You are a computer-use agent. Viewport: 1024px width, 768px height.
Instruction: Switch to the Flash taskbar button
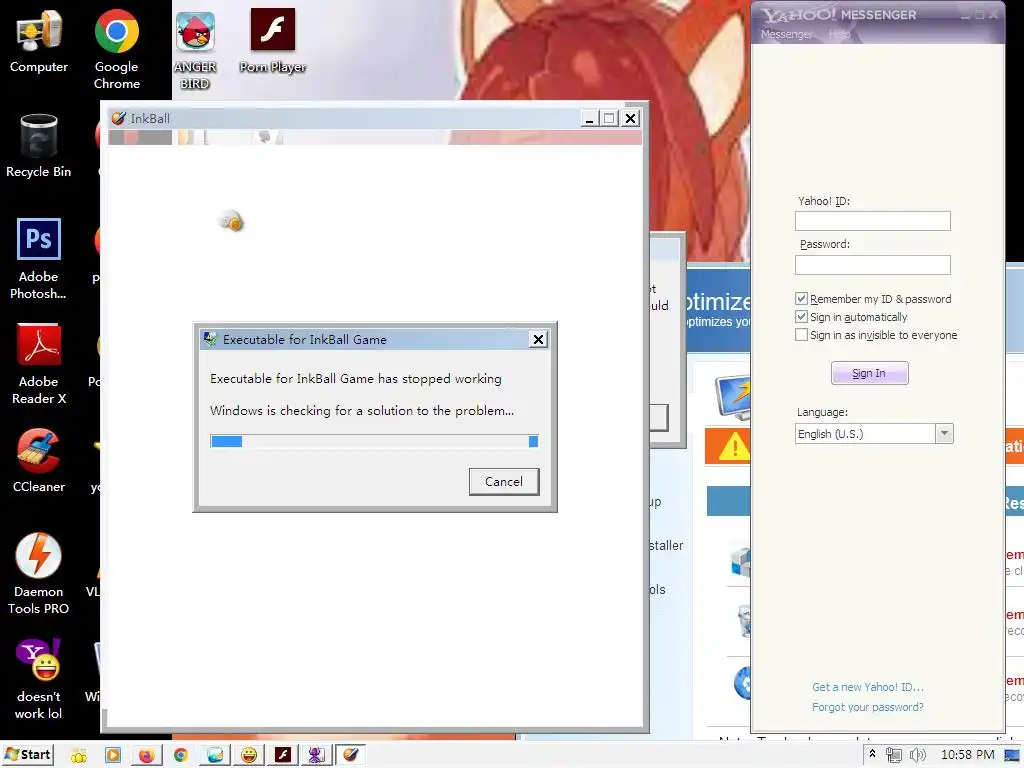click(283, 756)
